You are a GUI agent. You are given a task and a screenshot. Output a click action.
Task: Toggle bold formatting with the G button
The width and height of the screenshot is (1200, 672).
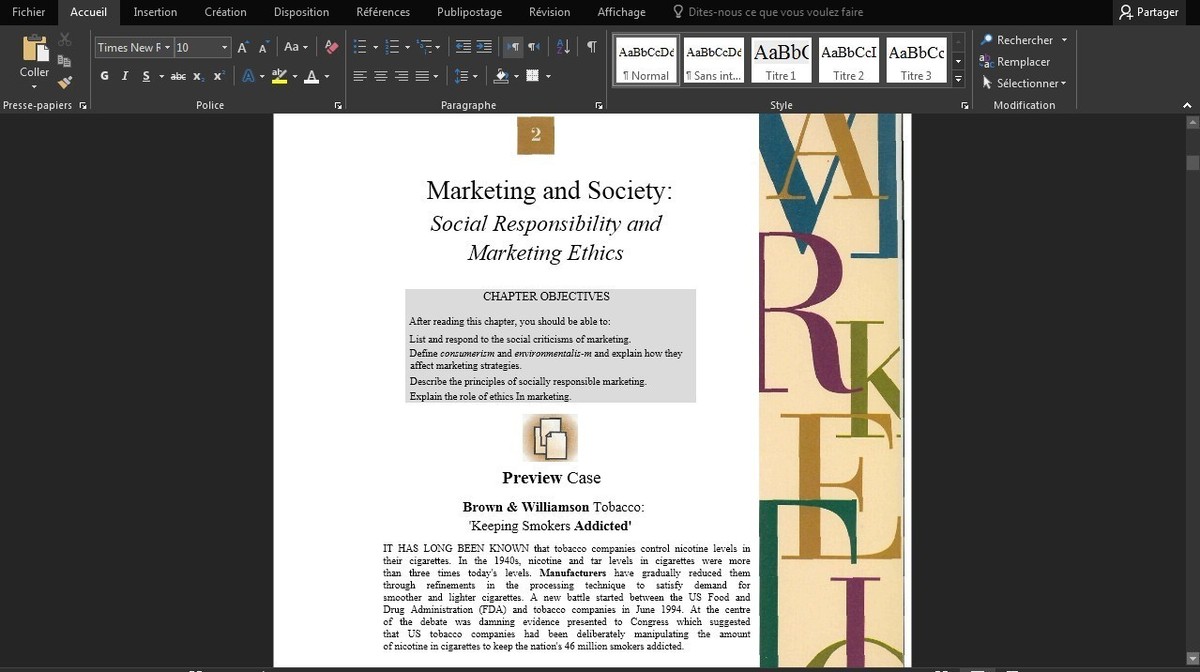pyautogui.click(x=105, y=77)
